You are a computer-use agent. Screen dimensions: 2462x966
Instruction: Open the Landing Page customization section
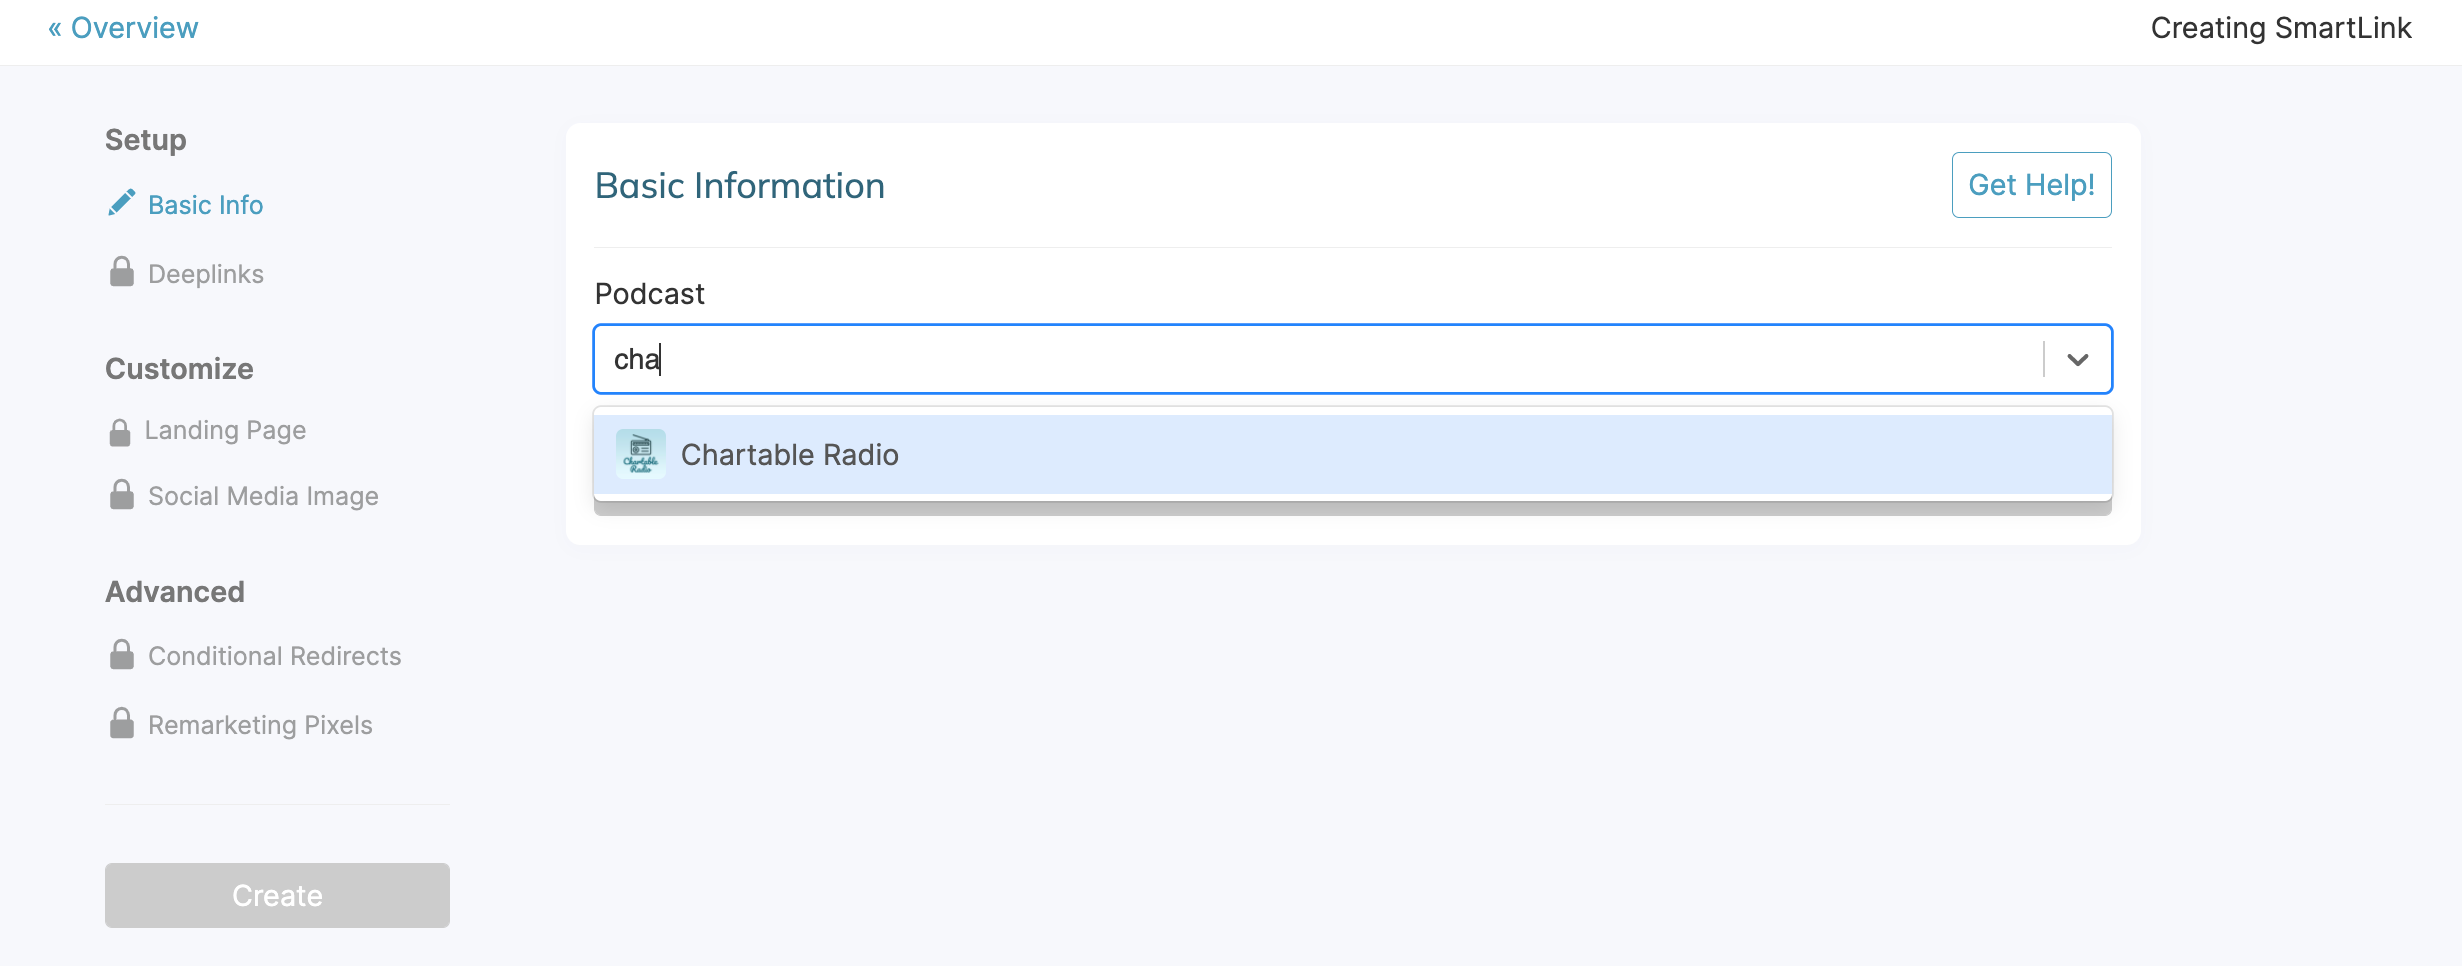click(226, 430)
